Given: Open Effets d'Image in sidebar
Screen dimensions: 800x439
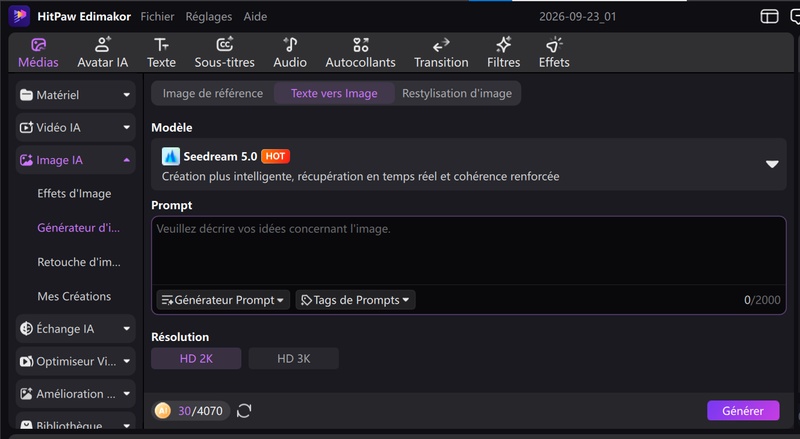Looking at the screenshot, I should click(74, 193).
